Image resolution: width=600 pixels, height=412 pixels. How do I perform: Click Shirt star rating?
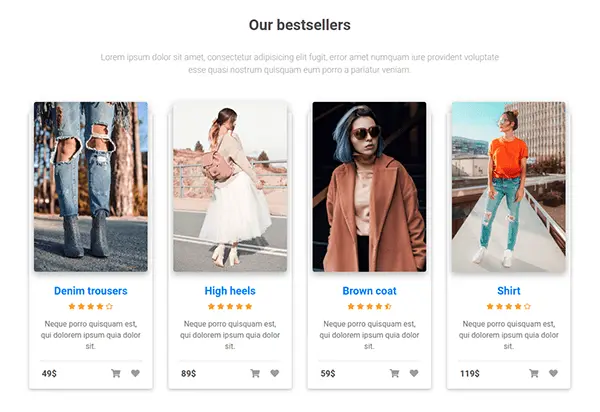tap(508, 307)
